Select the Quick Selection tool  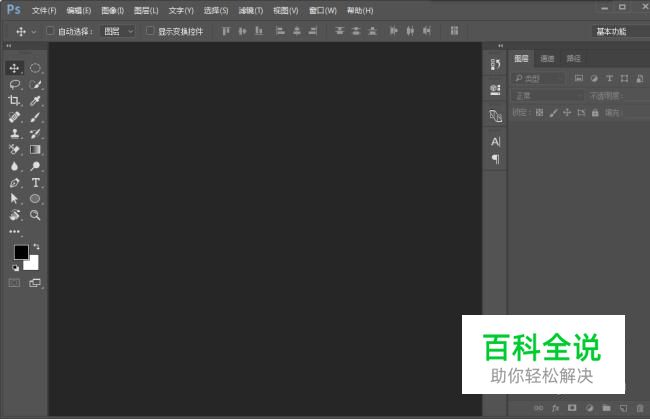pyautogui.click(x=35, y=85)
